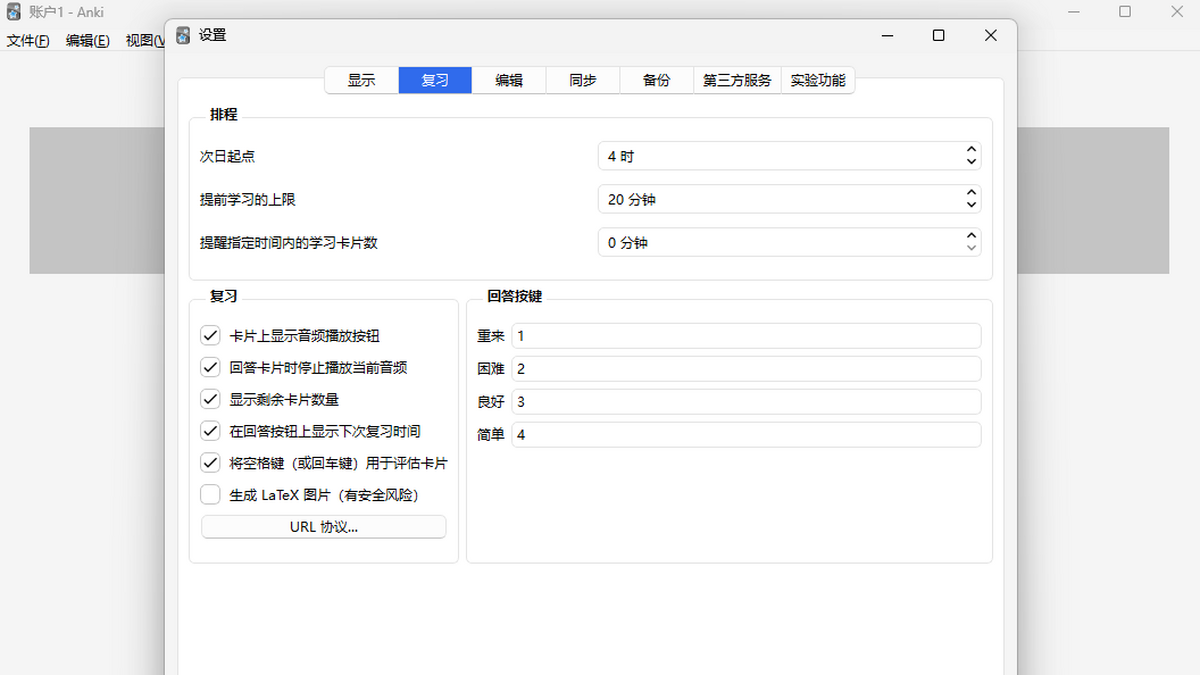Switch to the 复习 tab

click(x=435, y=80)
